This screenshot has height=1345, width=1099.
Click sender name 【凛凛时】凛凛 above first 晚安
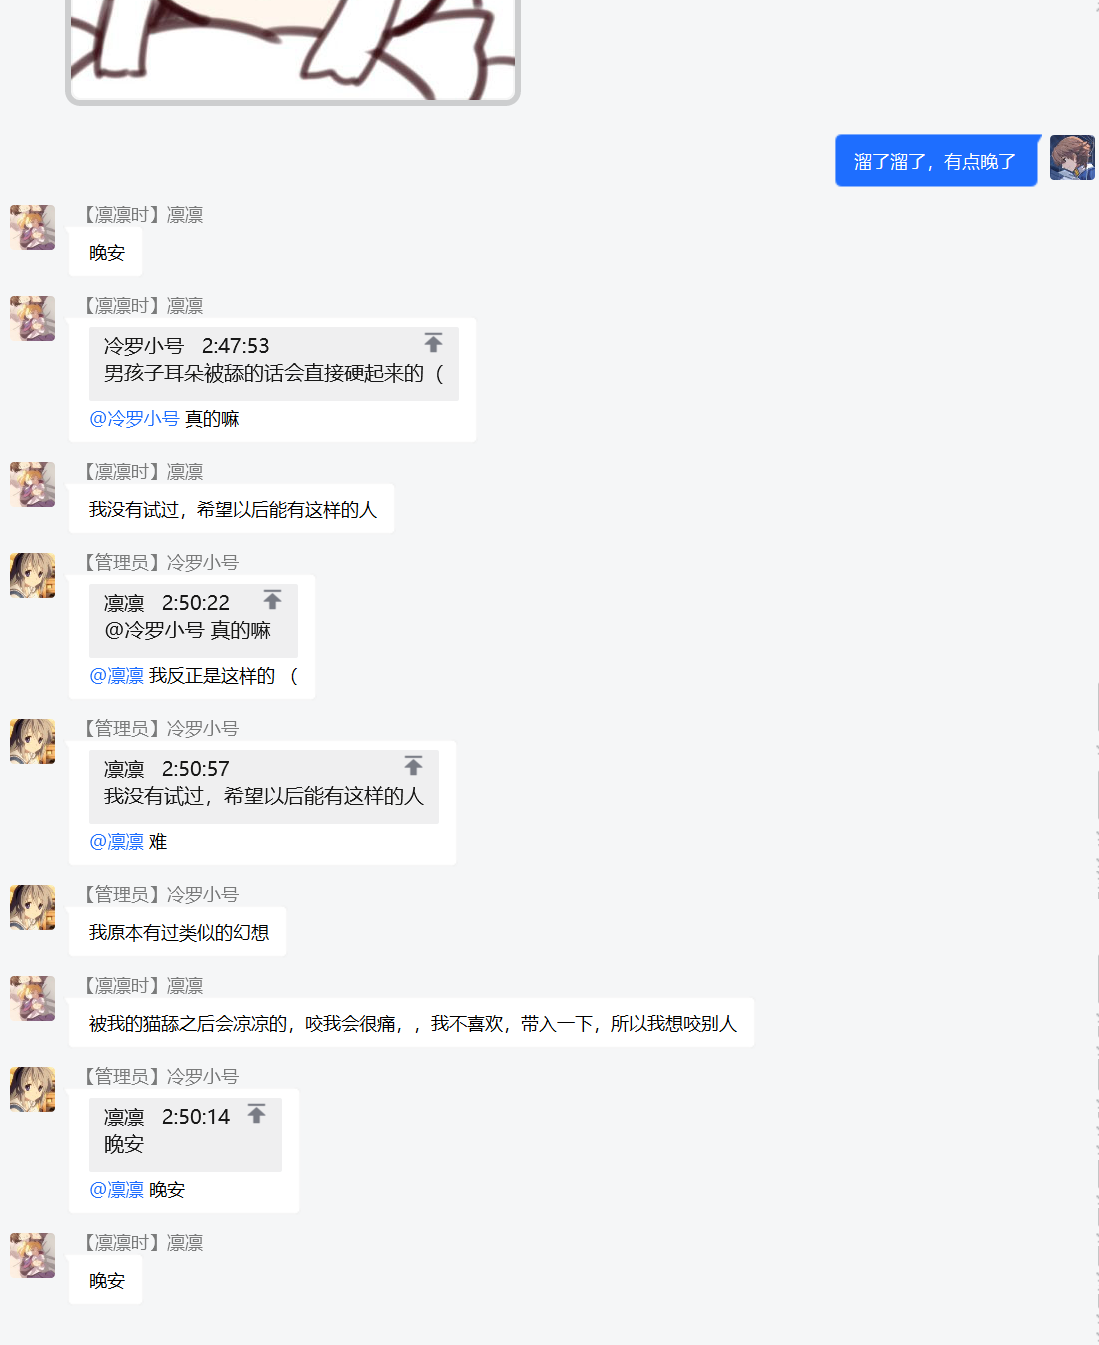pyautogui.click(x=140, y=215)
